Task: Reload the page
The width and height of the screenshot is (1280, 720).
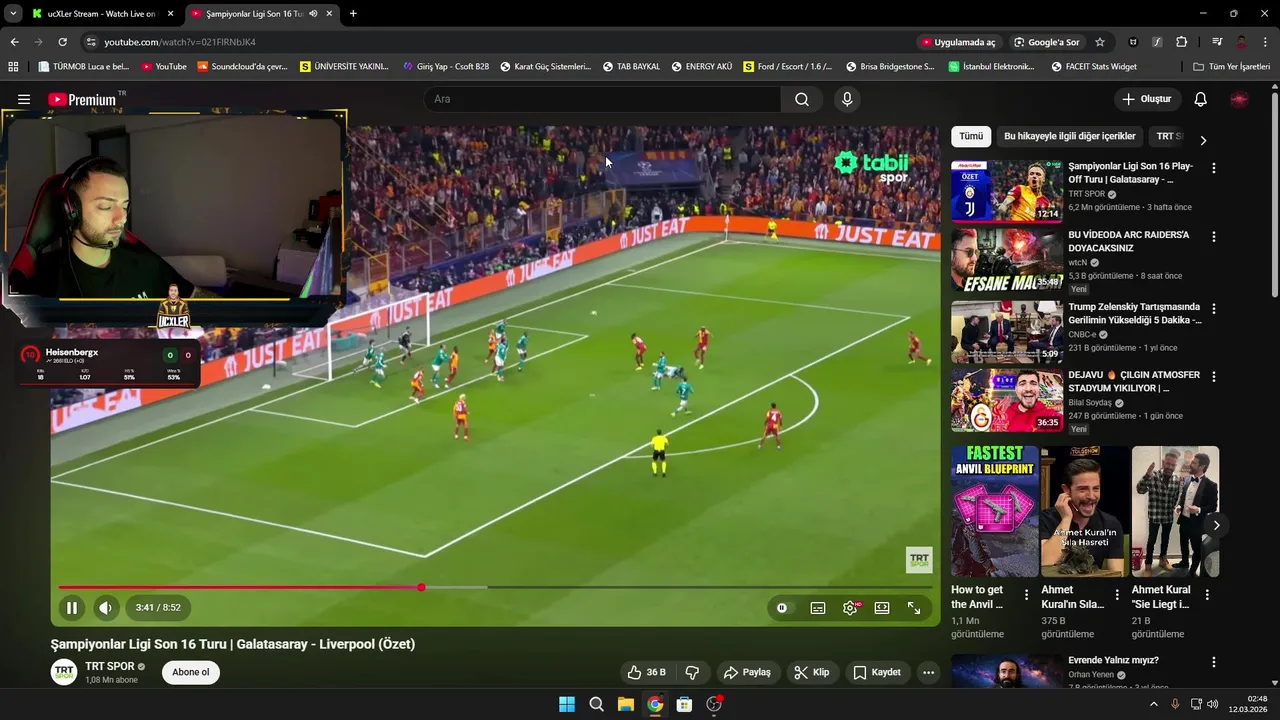Action: [x=62, y=42]
